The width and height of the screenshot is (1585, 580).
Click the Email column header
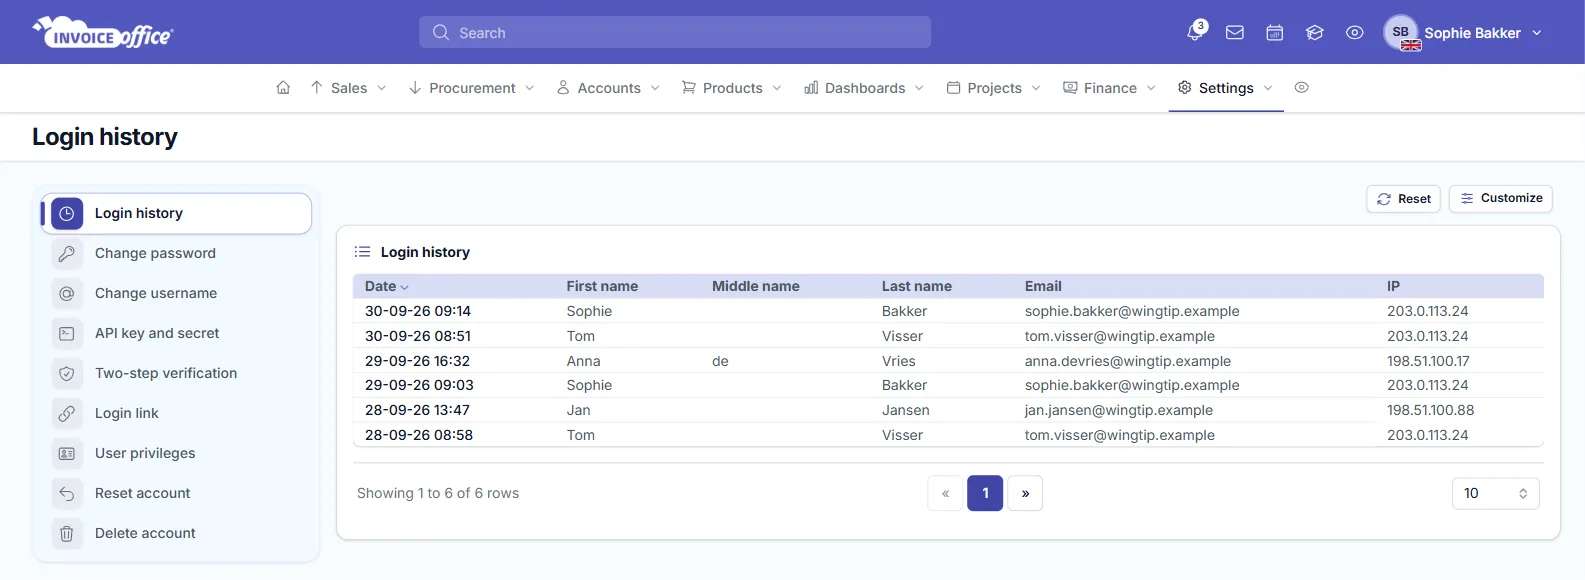tap(1043, 286)
